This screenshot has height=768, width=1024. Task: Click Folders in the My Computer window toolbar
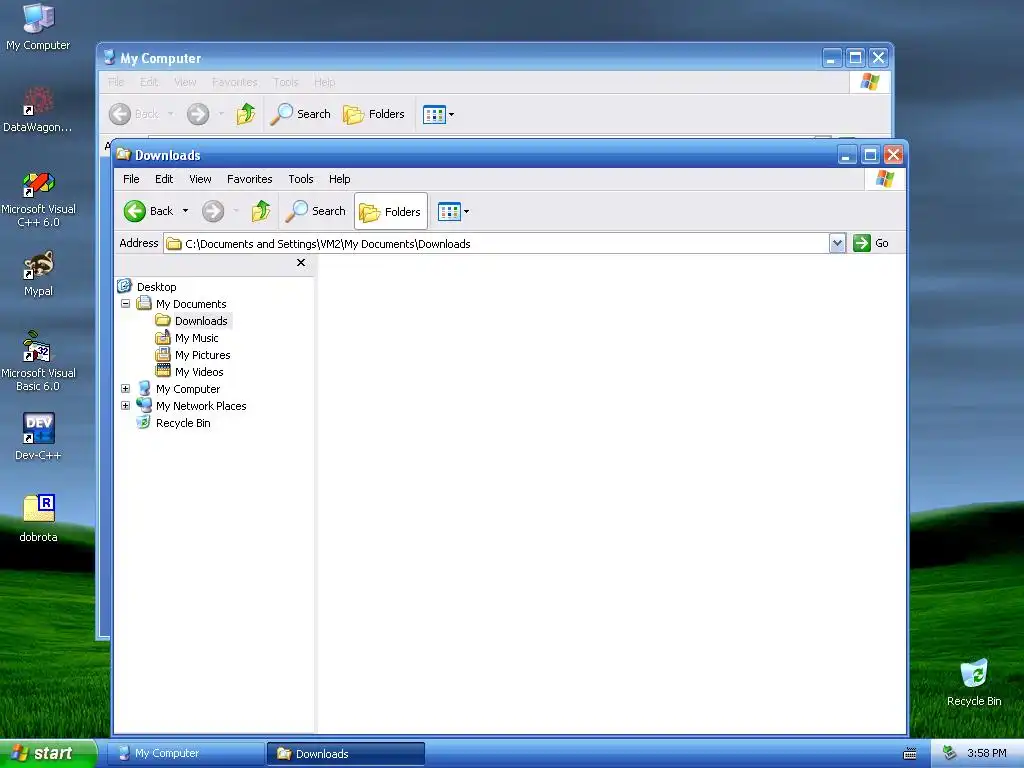coord(374,114)
